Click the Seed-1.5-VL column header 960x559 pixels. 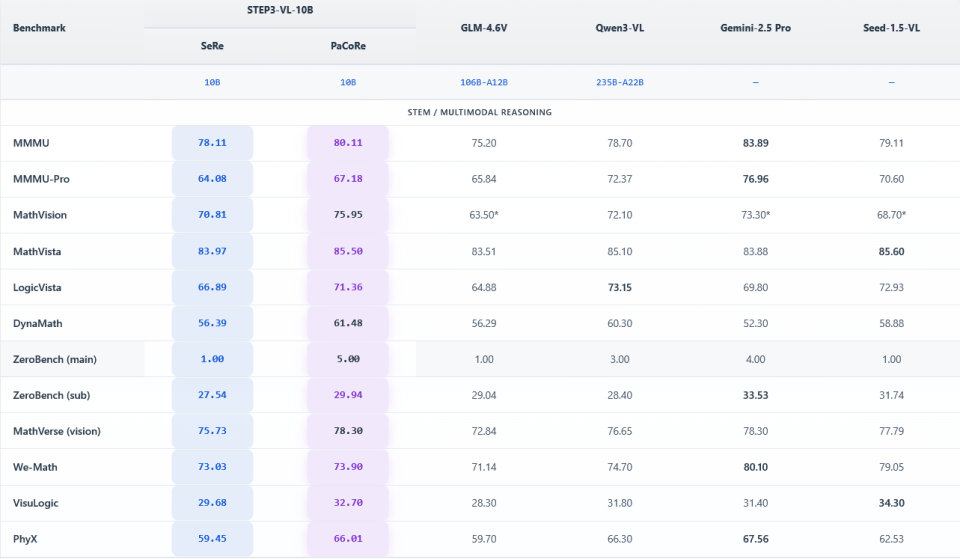[x=891, y=28]
